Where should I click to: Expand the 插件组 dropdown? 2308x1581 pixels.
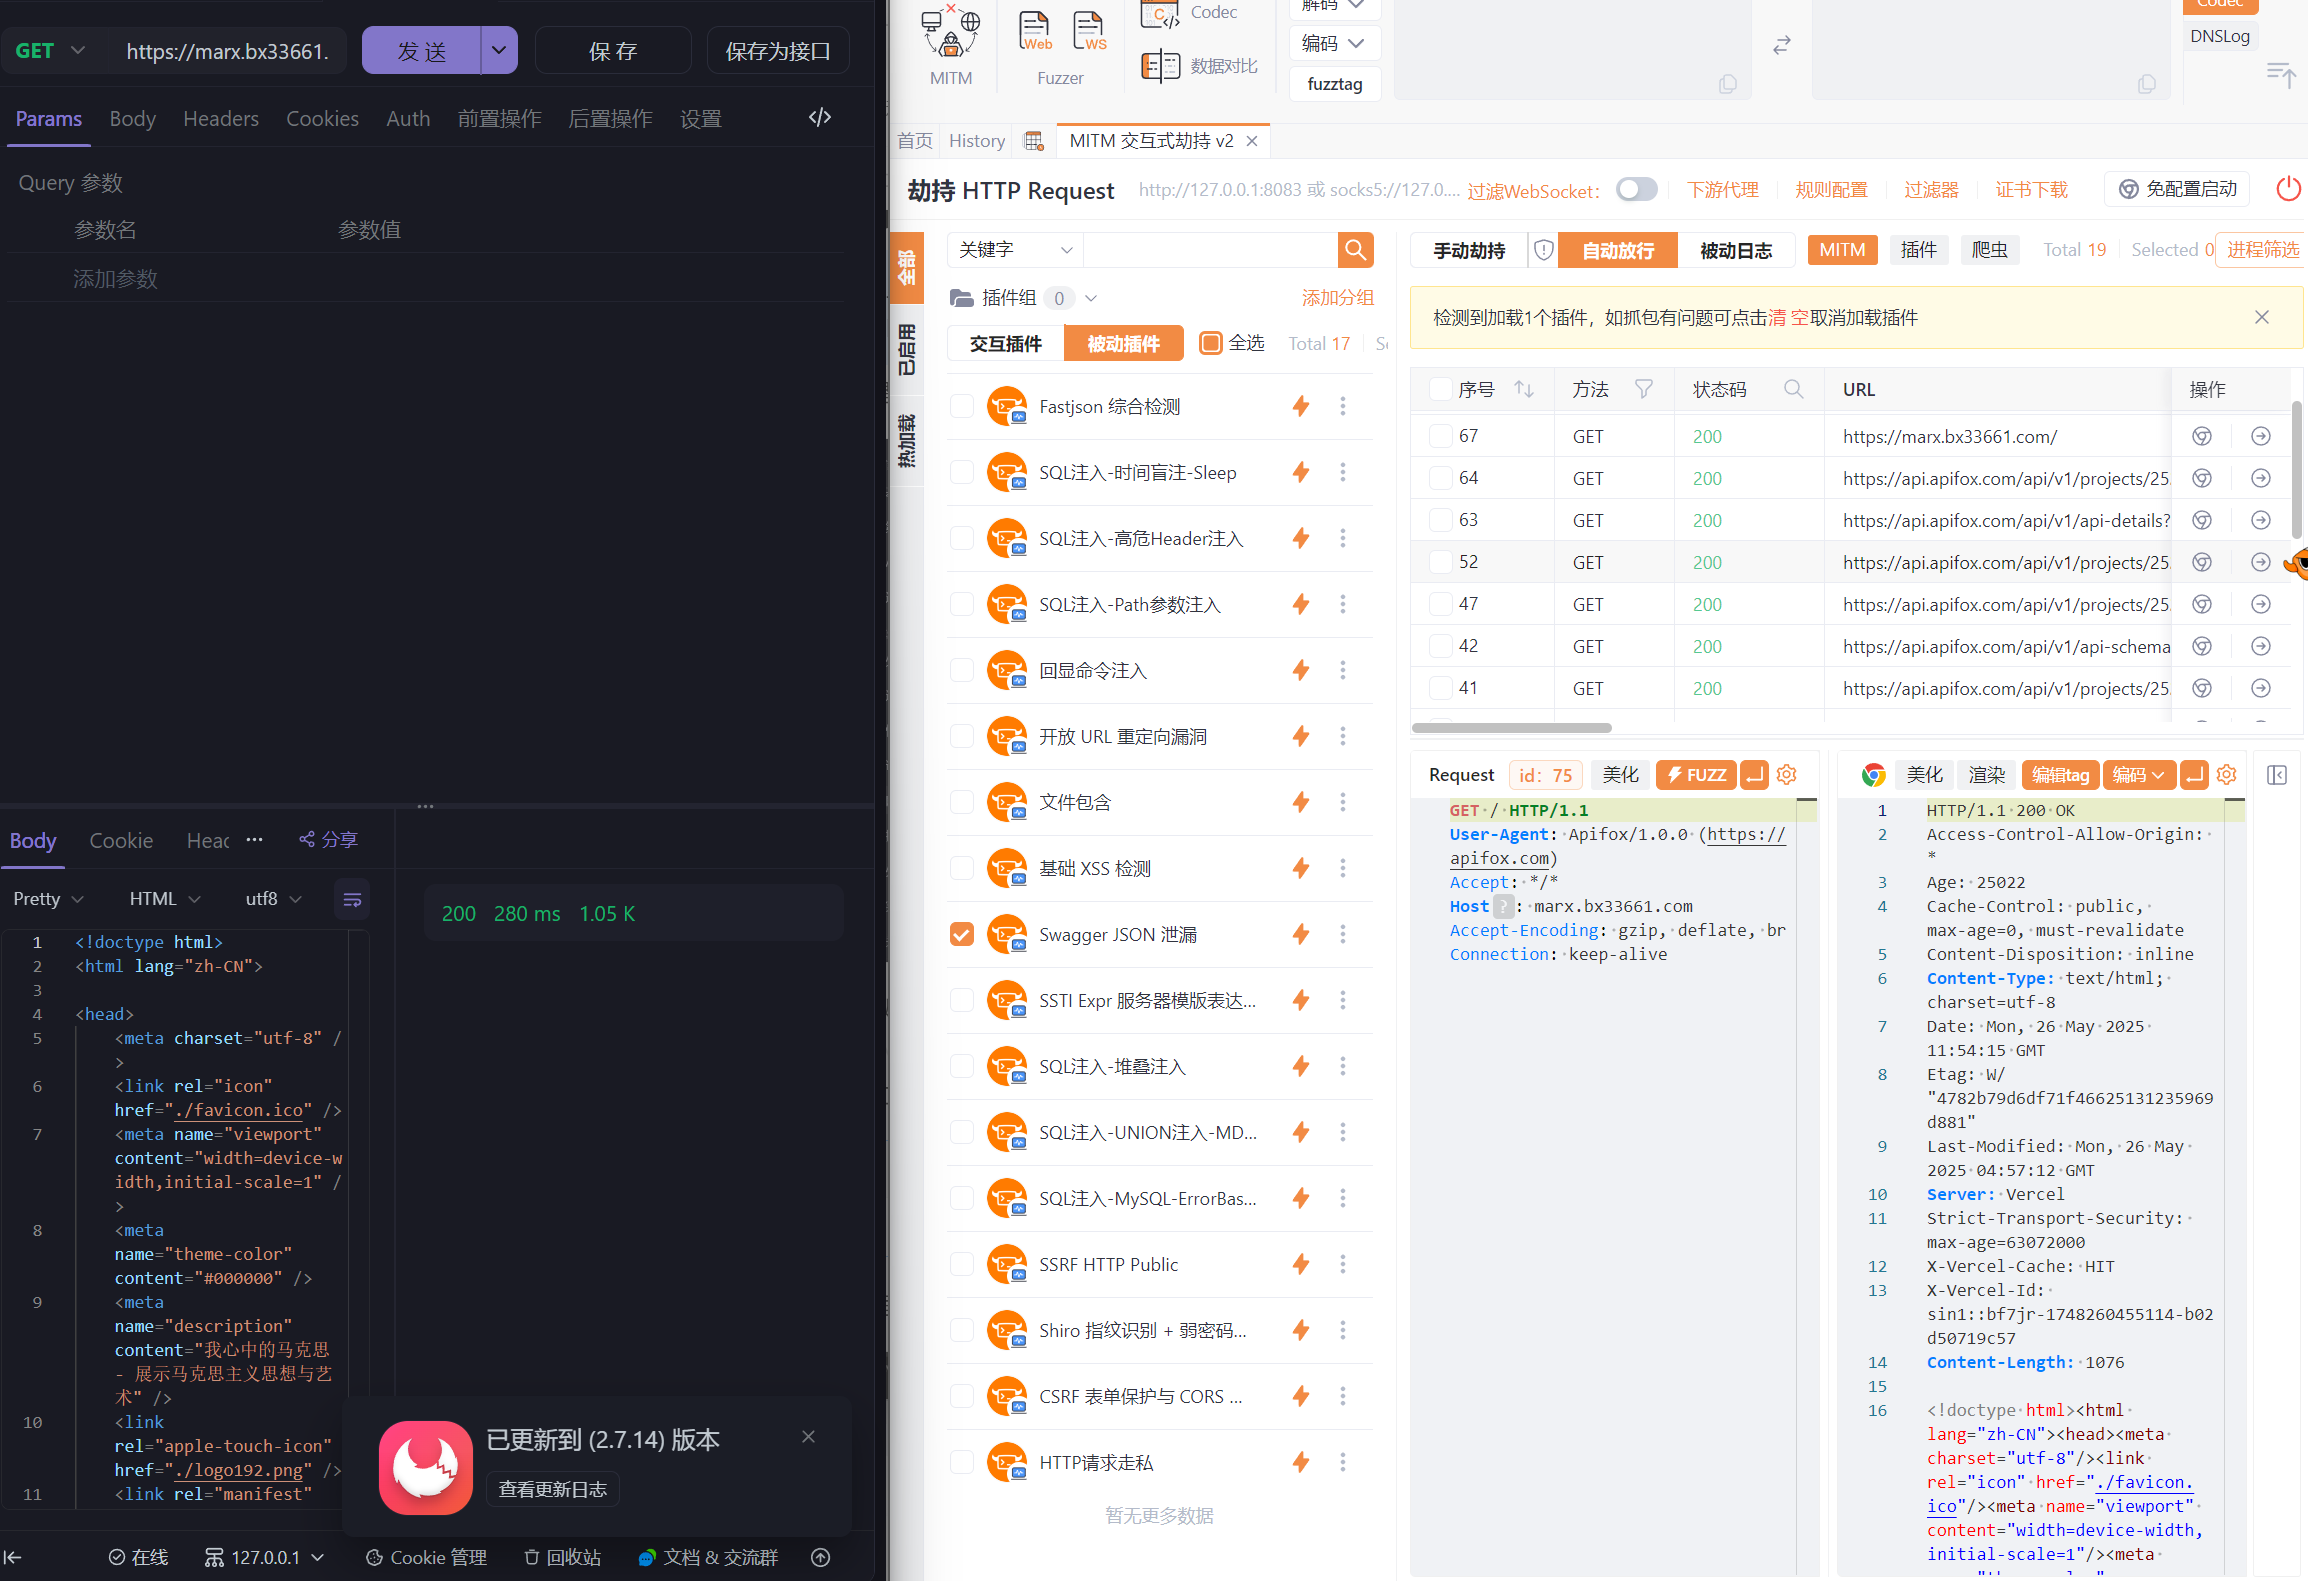[x=1091, y=298]
